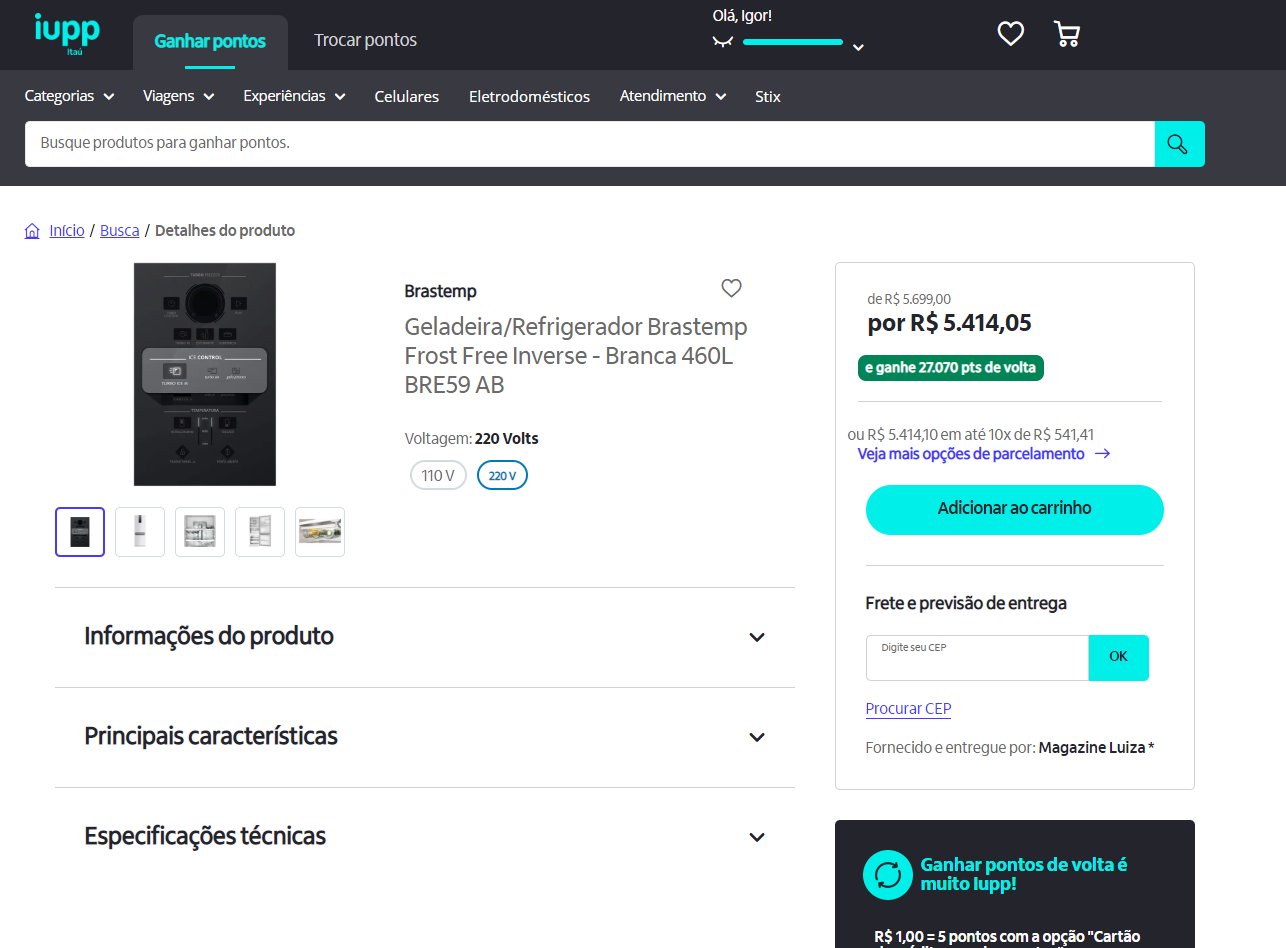The image size is (1286, 948).
Task: Click the arrow next to parcelamento link
Action: [x=1102, y=454]
